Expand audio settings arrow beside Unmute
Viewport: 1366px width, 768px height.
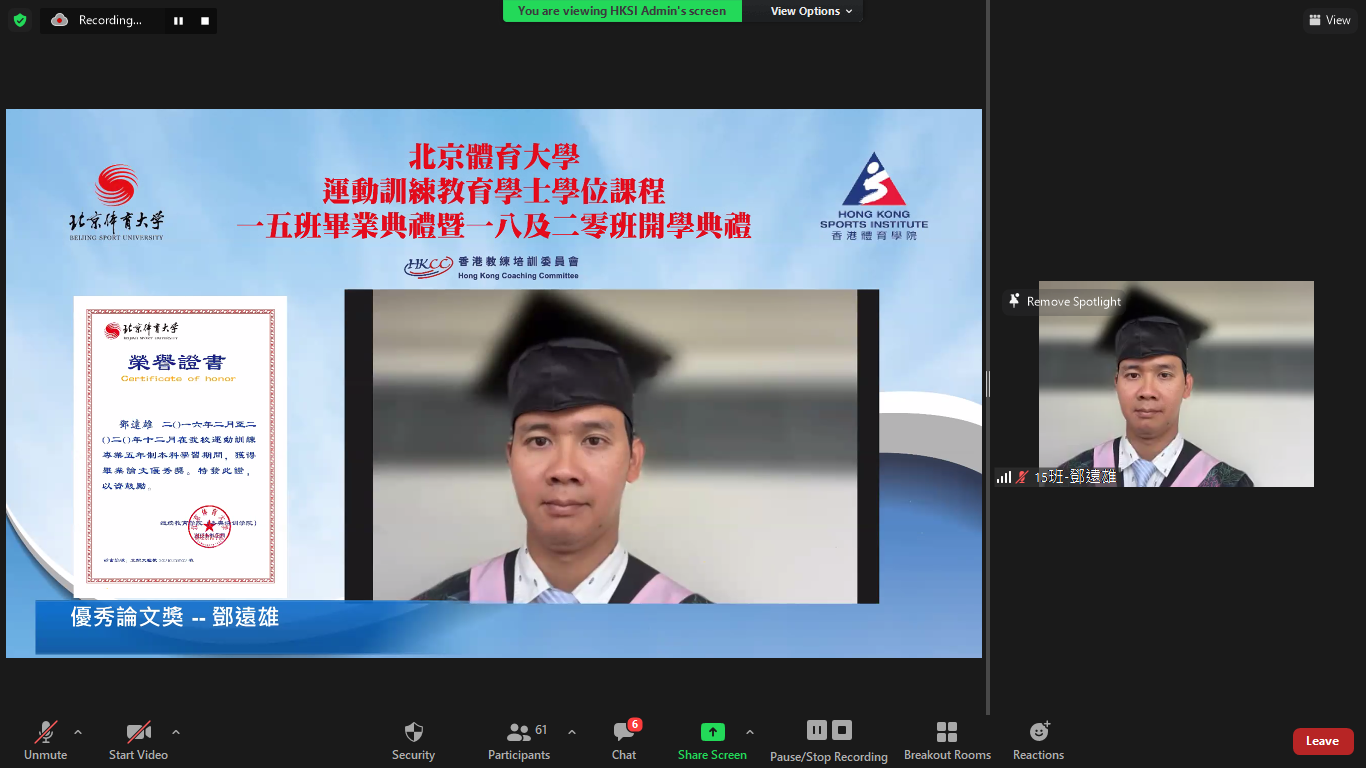tap(78, 732)
